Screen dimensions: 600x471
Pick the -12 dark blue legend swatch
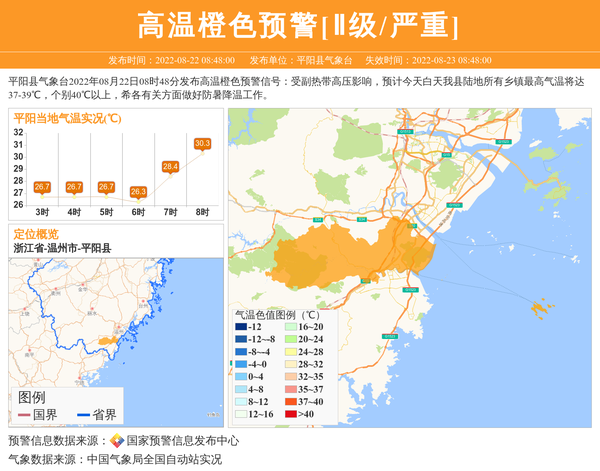click(241, 327)
